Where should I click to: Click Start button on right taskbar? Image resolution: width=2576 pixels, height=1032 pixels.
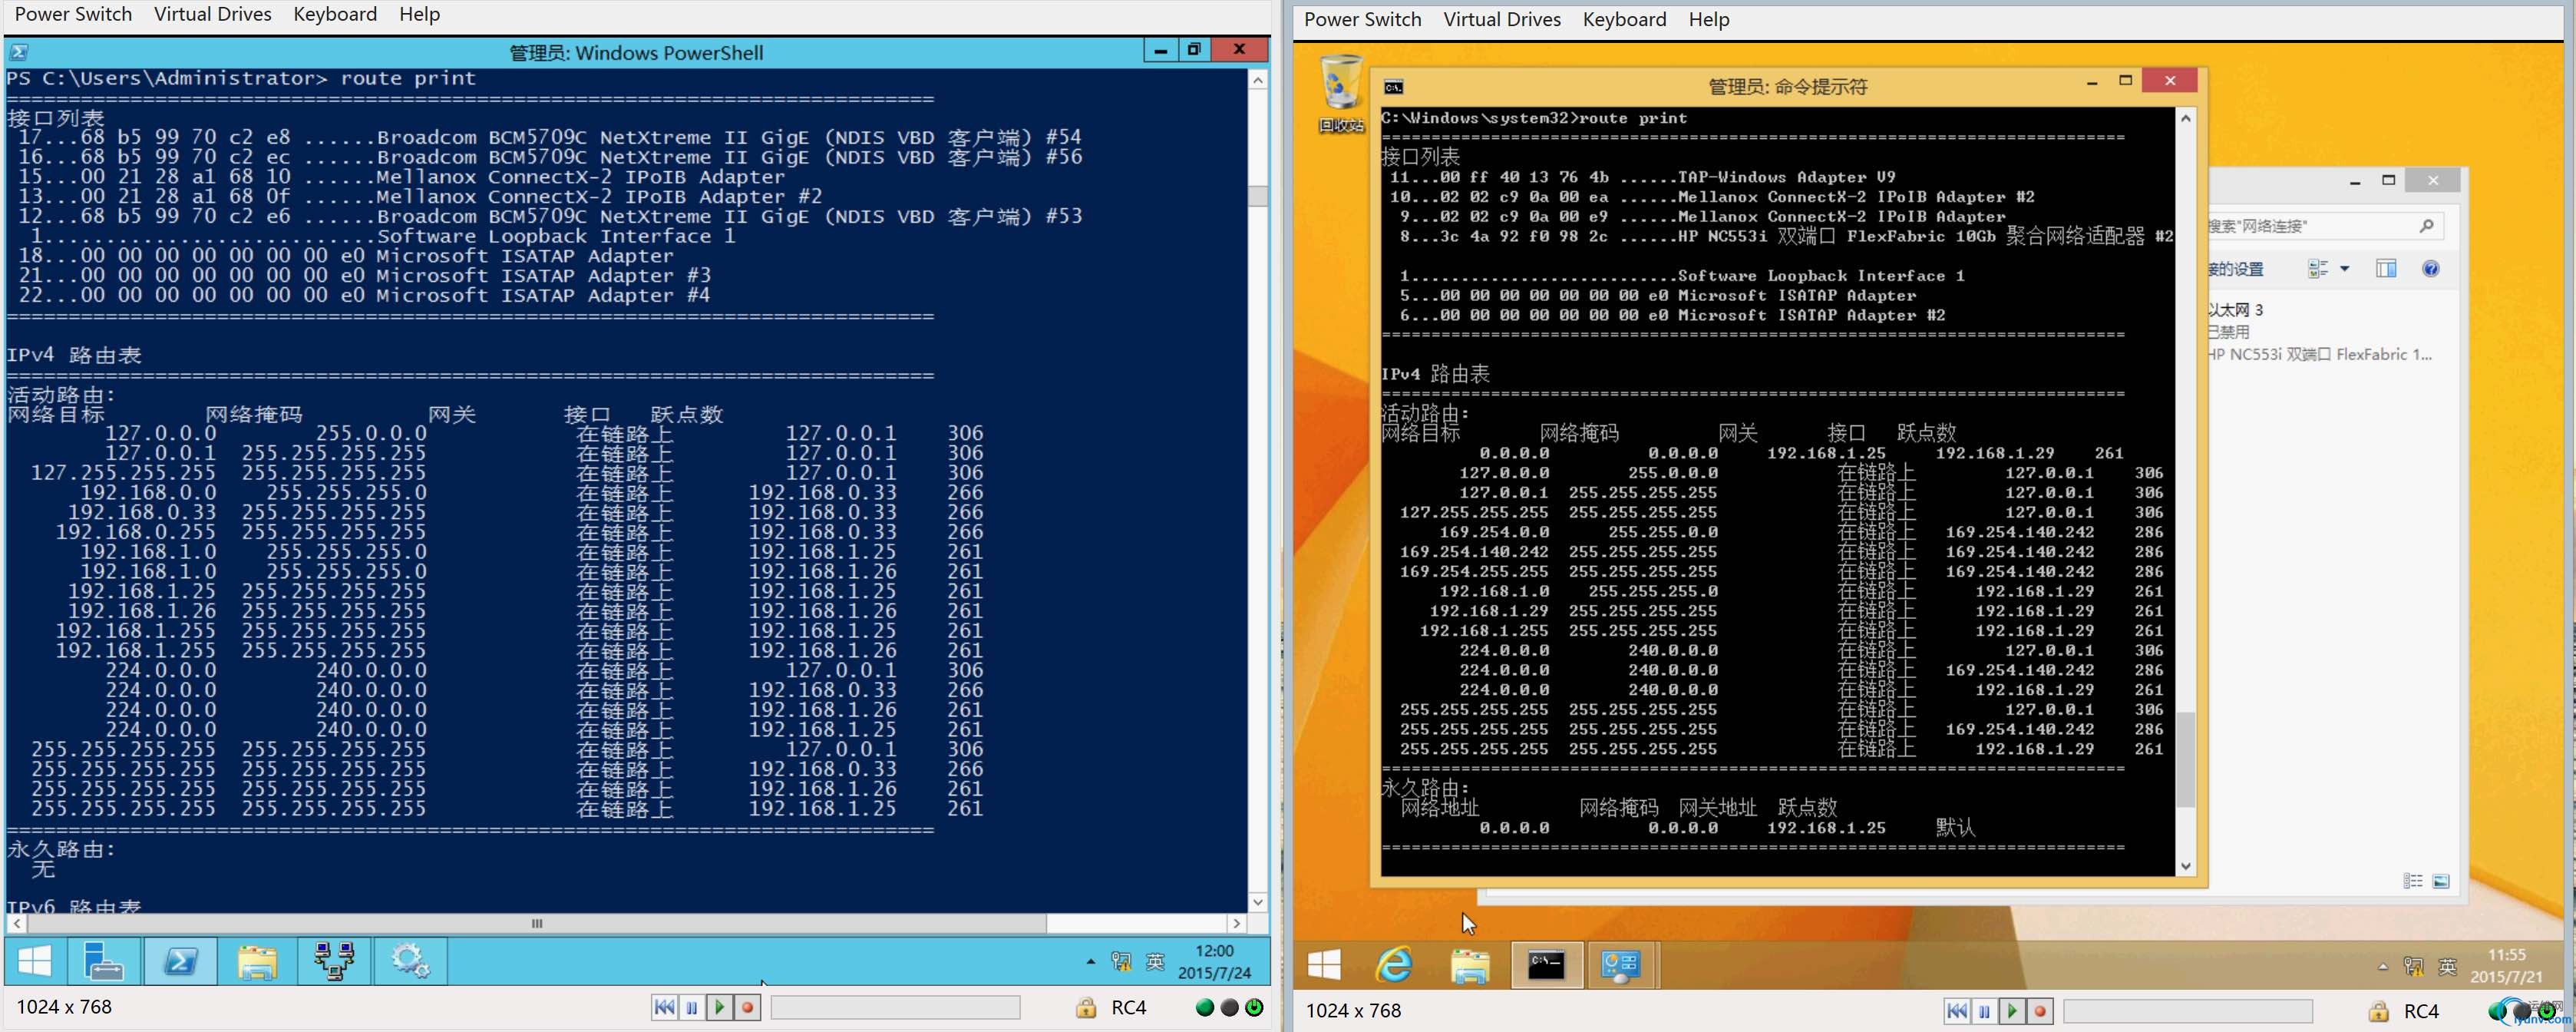tap(1324, 965)
